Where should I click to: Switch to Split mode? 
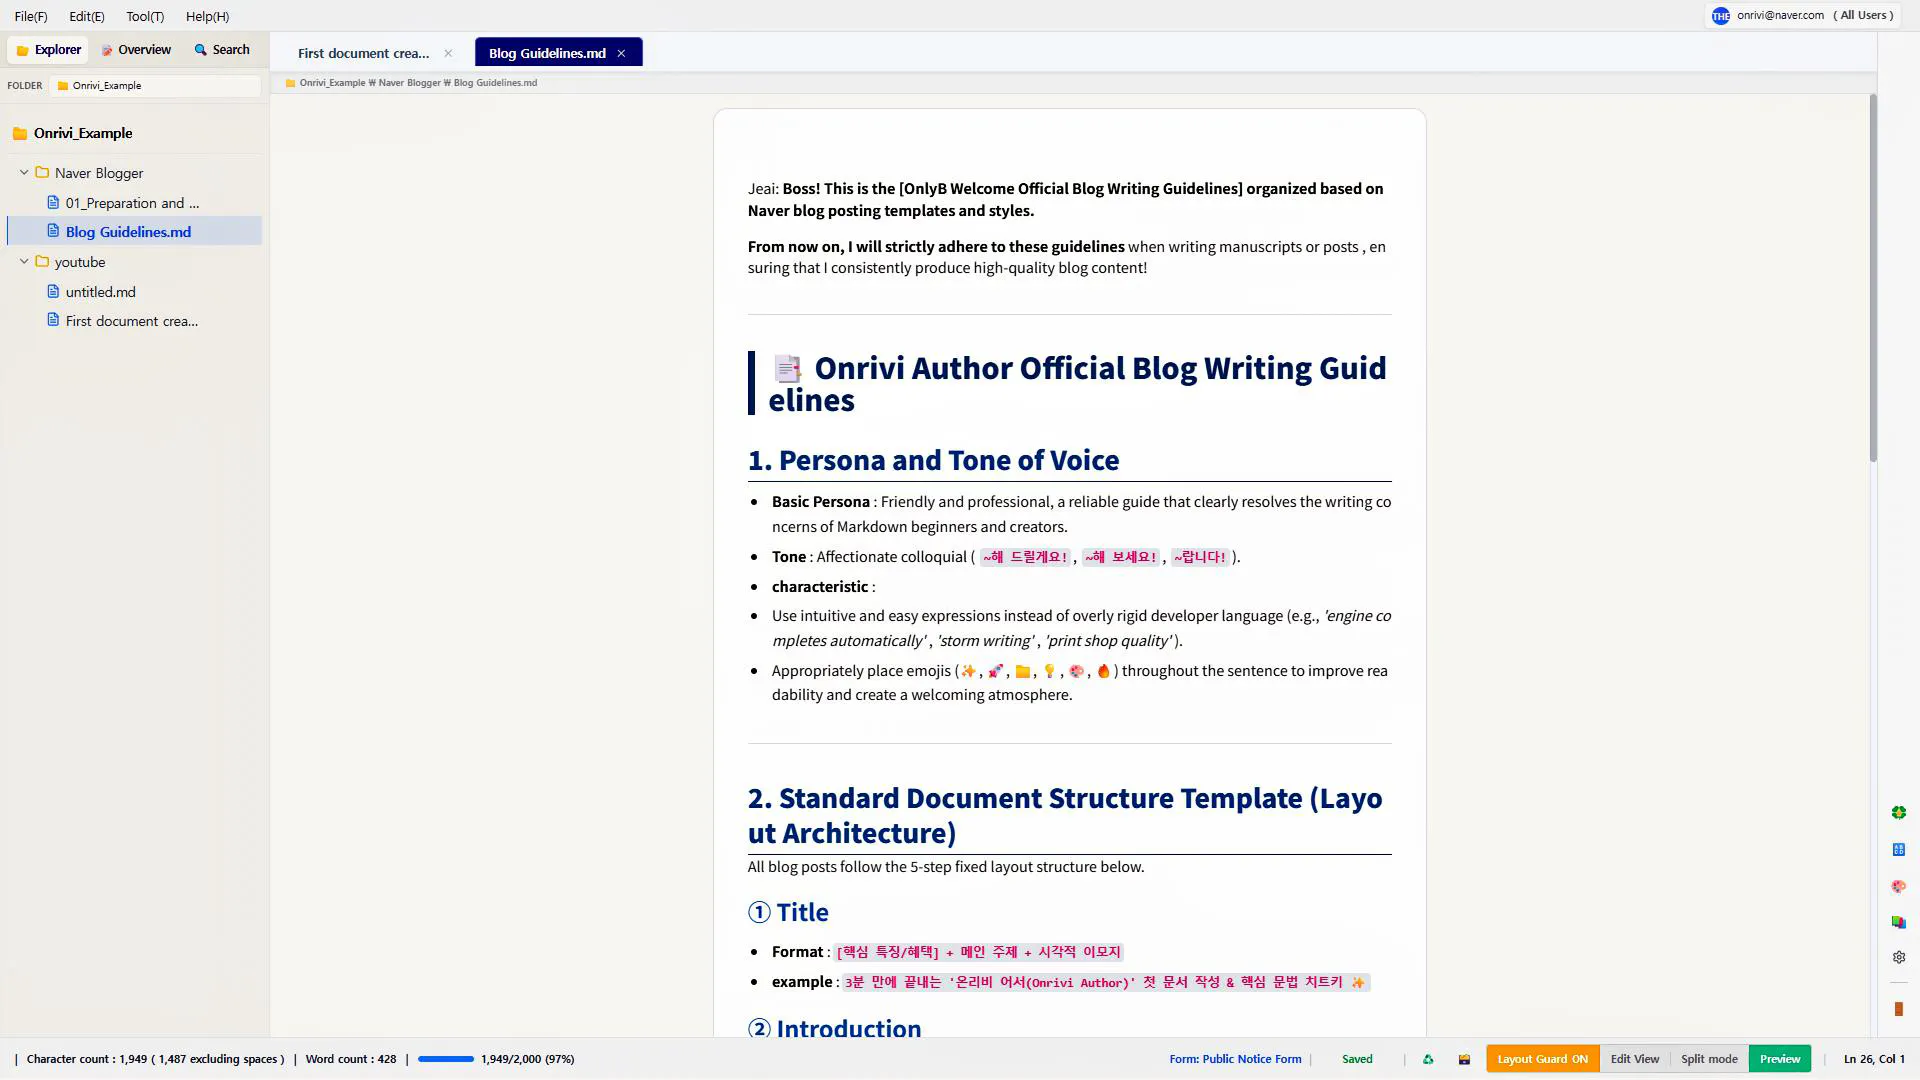(1709, 1059)
